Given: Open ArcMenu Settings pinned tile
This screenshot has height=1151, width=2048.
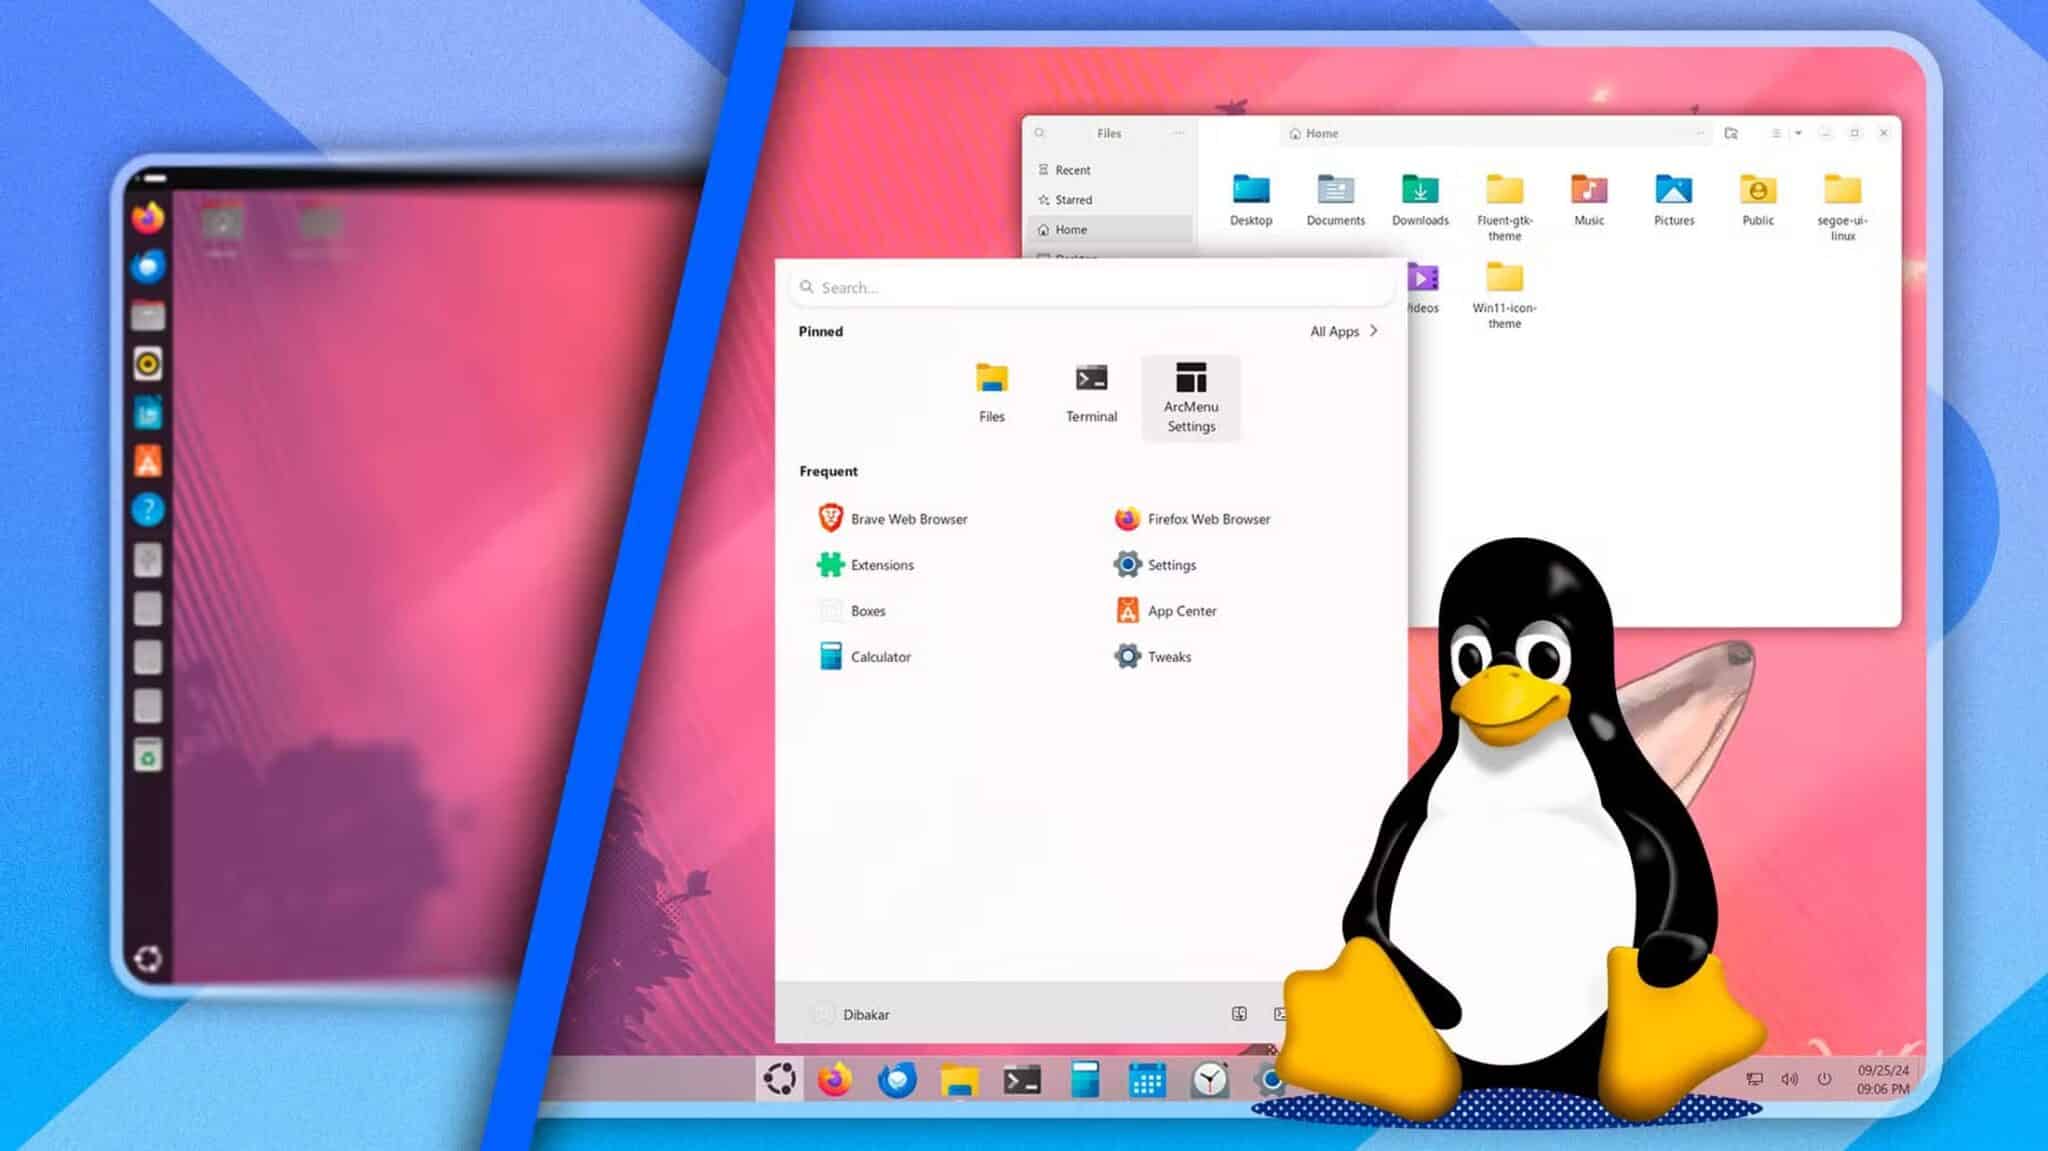Looking at the screenshot, I should tap(1191, 398).
